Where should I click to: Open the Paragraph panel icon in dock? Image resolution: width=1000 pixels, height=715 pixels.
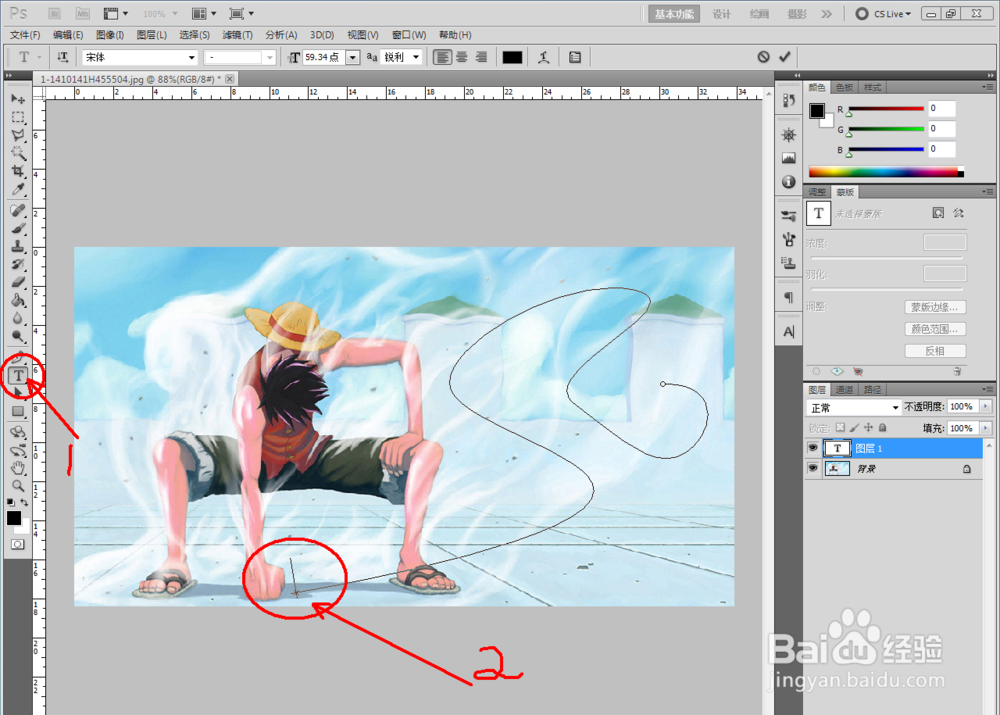coord(789,297)
